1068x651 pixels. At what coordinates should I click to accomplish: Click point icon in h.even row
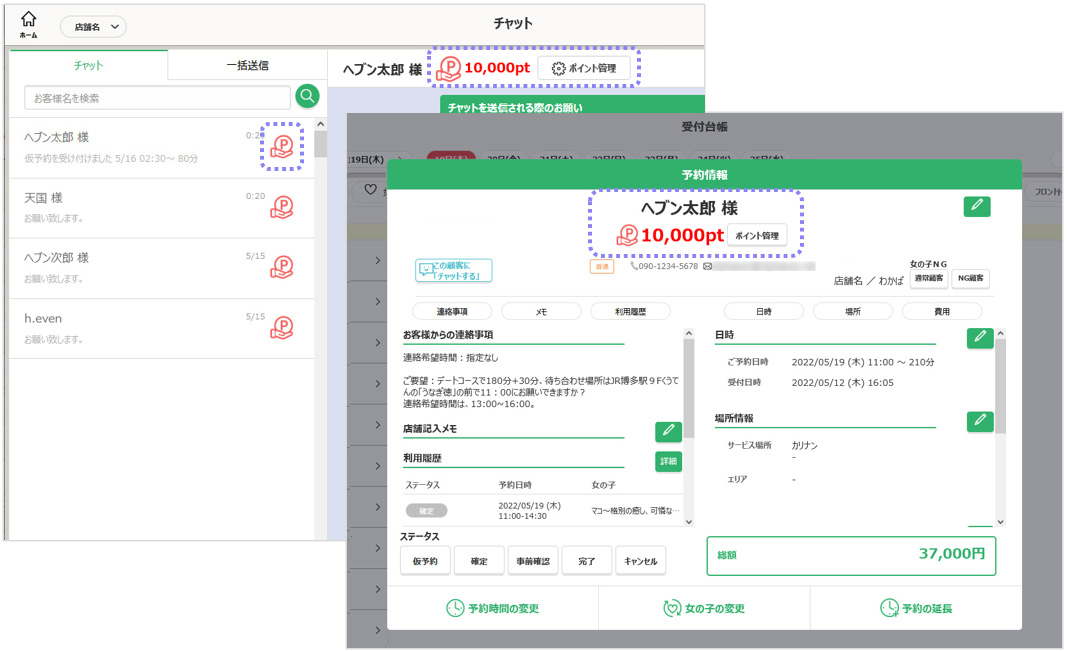coord(282,327)
